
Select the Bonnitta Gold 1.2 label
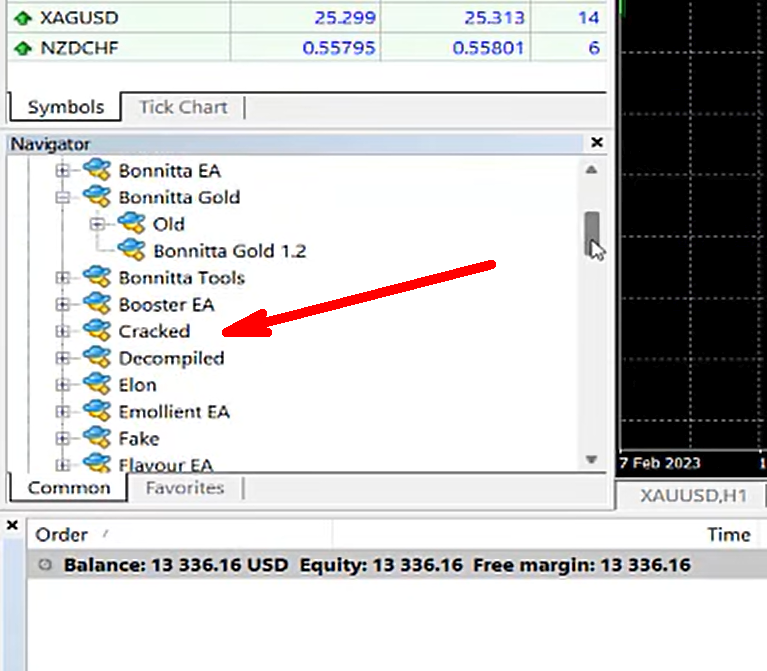click(x=230, y=251)
